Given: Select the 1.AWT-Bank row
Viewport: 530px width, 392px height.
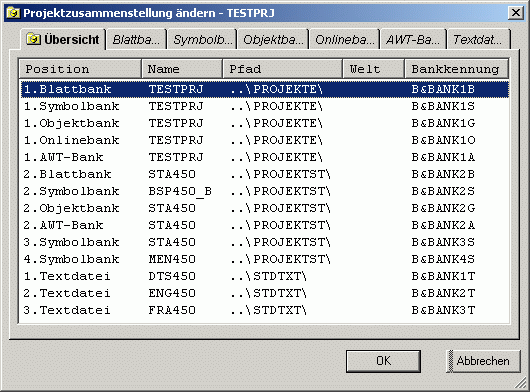Looking at the screenshot, I should point(265,157).
